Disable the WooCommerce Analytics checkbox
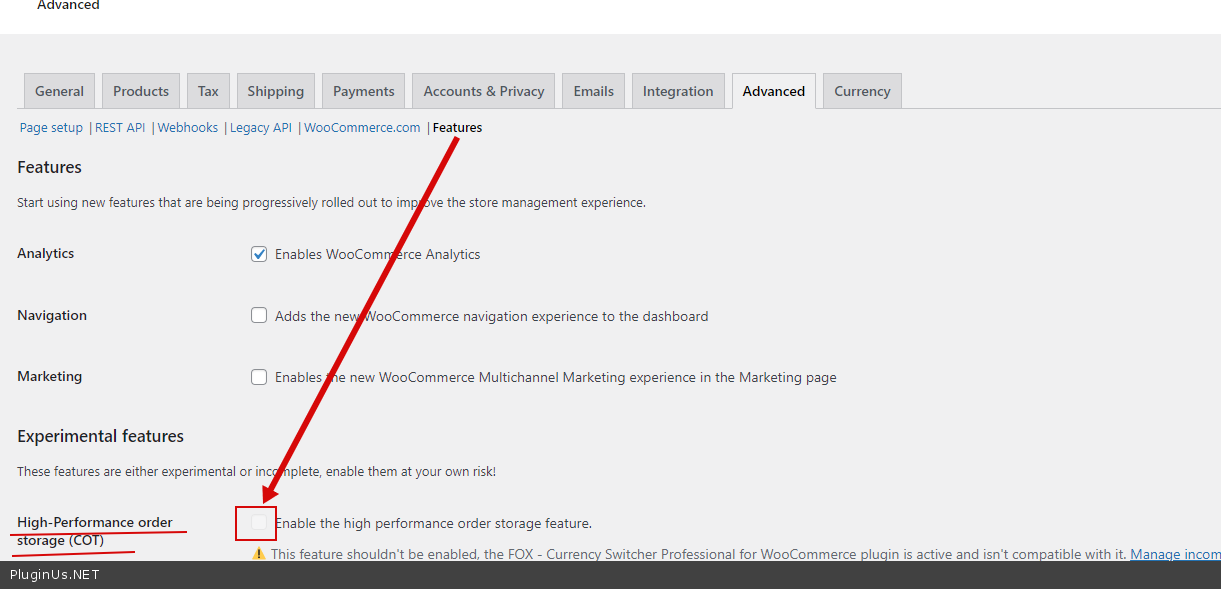The height and width of the screenshot is (589, 1221). 259,254
